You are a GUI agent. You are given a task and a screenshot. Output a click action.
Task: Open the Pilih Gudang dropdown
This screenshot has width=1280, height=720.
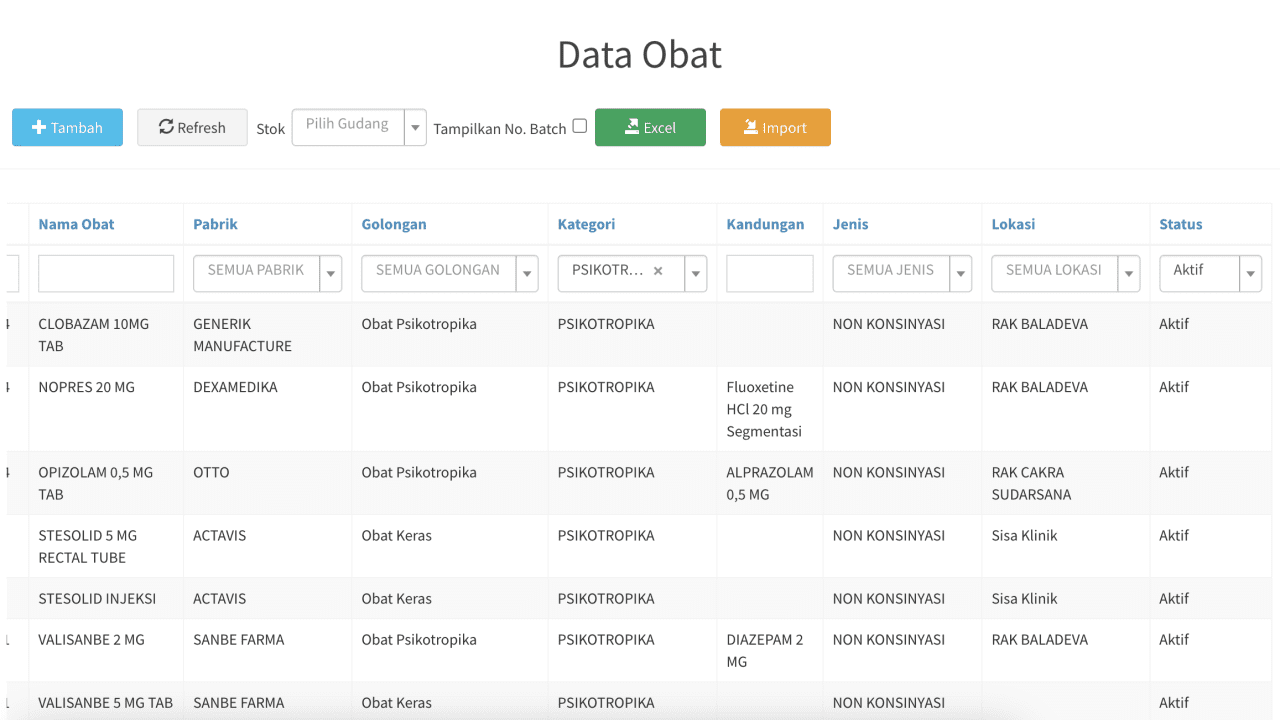pos(359,128)
